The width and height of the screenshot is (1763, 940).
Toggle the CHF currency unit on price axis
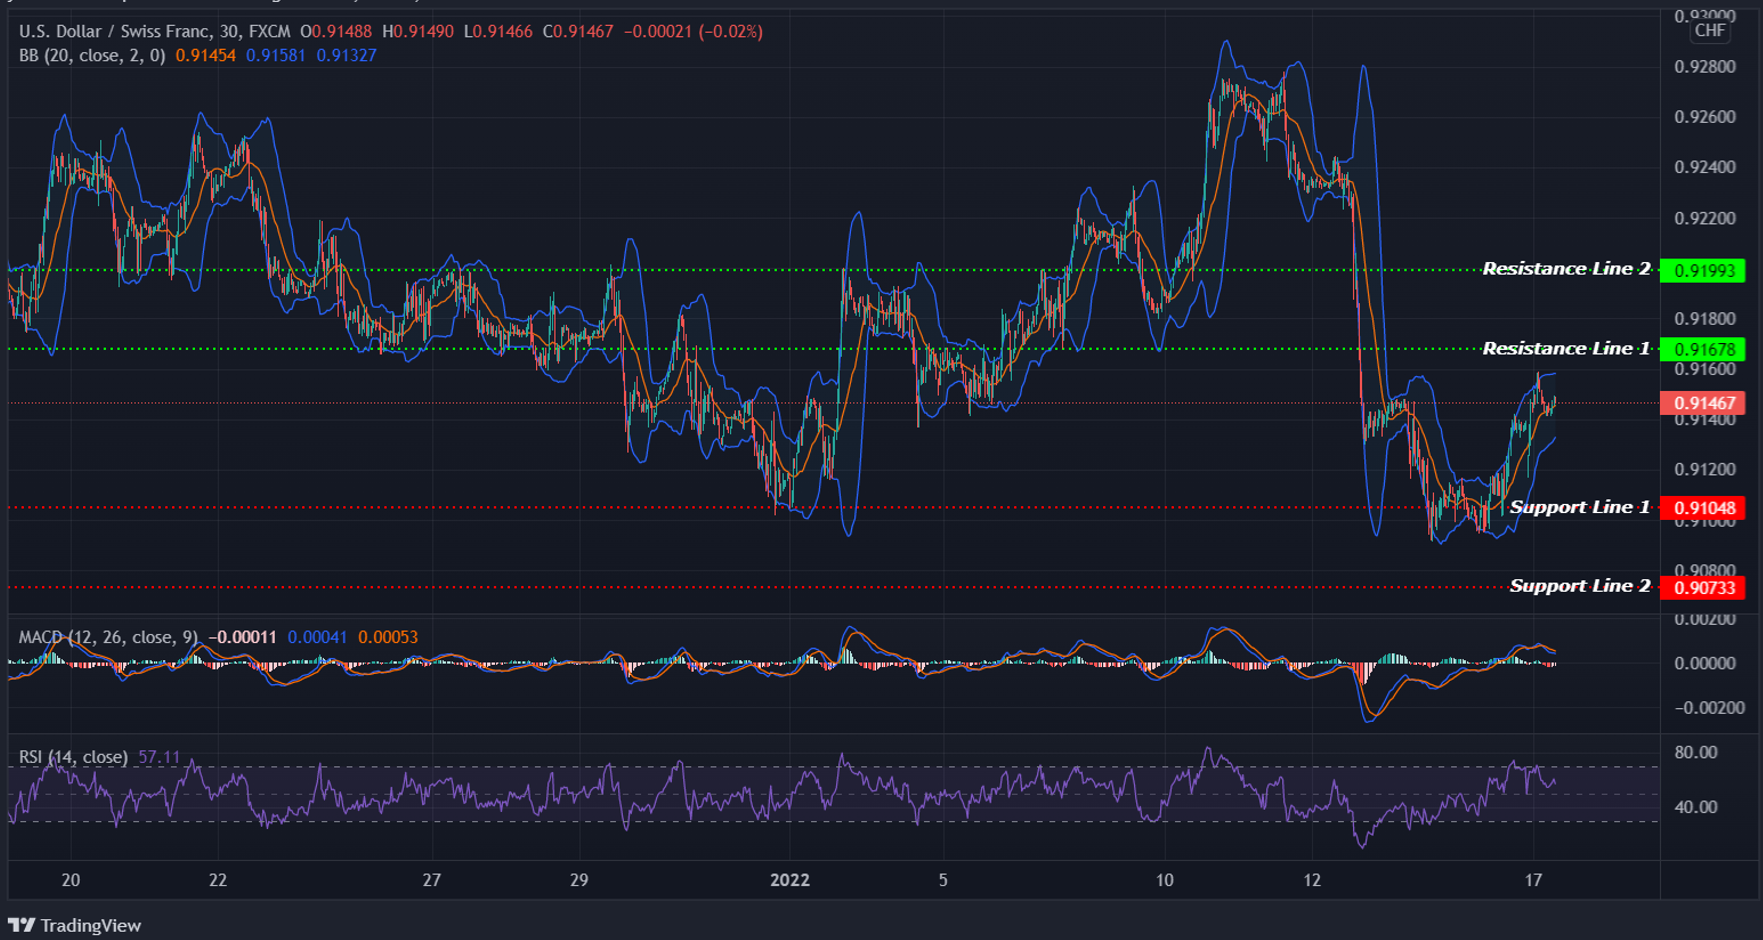(1709, 30)
